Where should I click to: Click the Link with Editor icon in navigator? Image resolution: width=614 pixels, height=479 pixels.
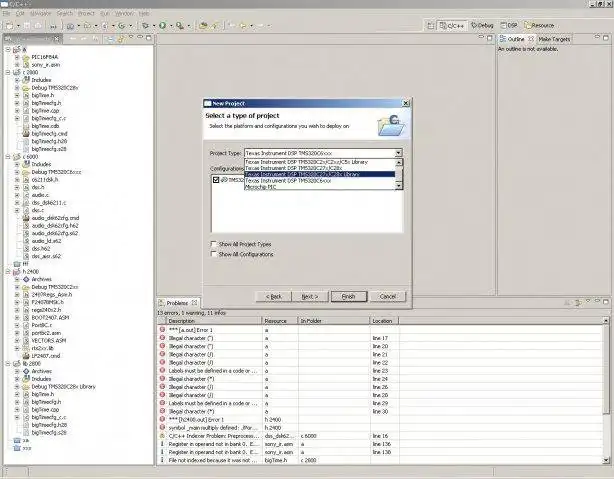[x=121, y=38]
